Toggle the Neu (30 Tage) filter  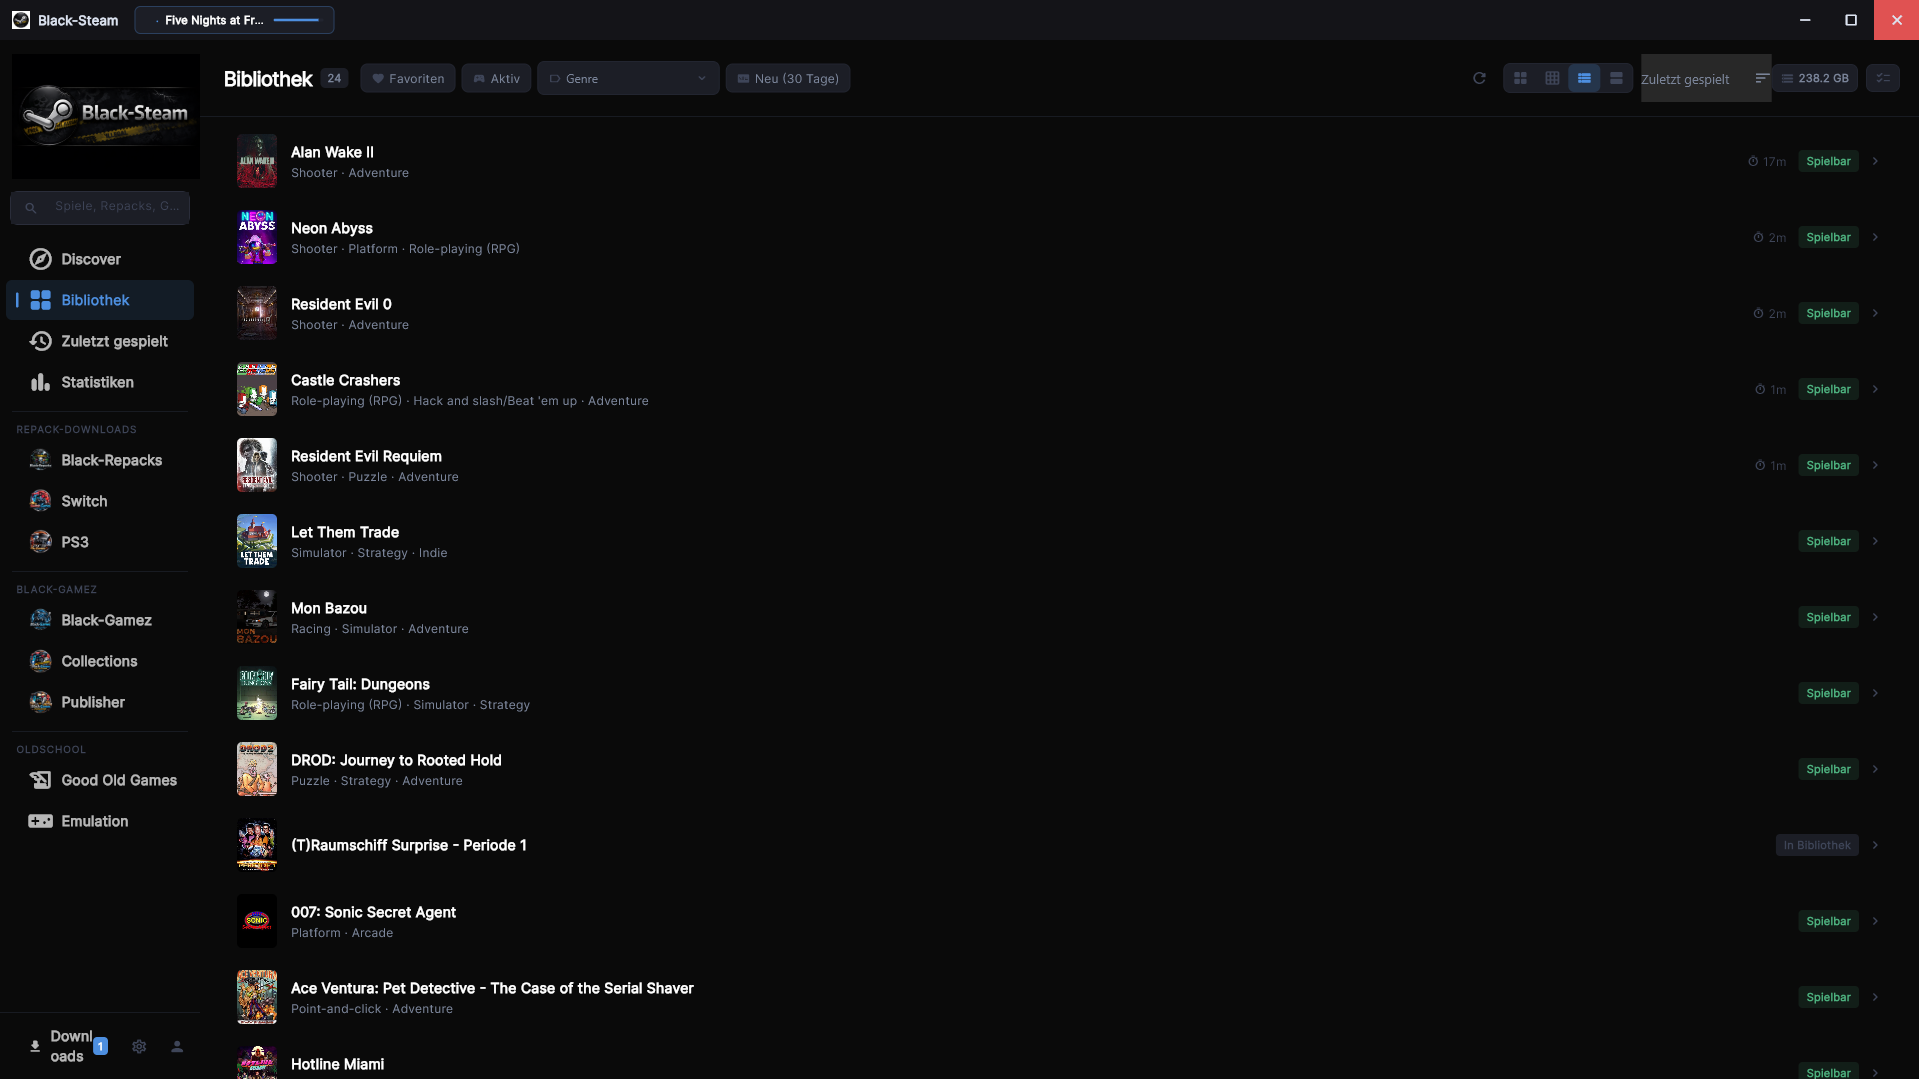point(788,78)
